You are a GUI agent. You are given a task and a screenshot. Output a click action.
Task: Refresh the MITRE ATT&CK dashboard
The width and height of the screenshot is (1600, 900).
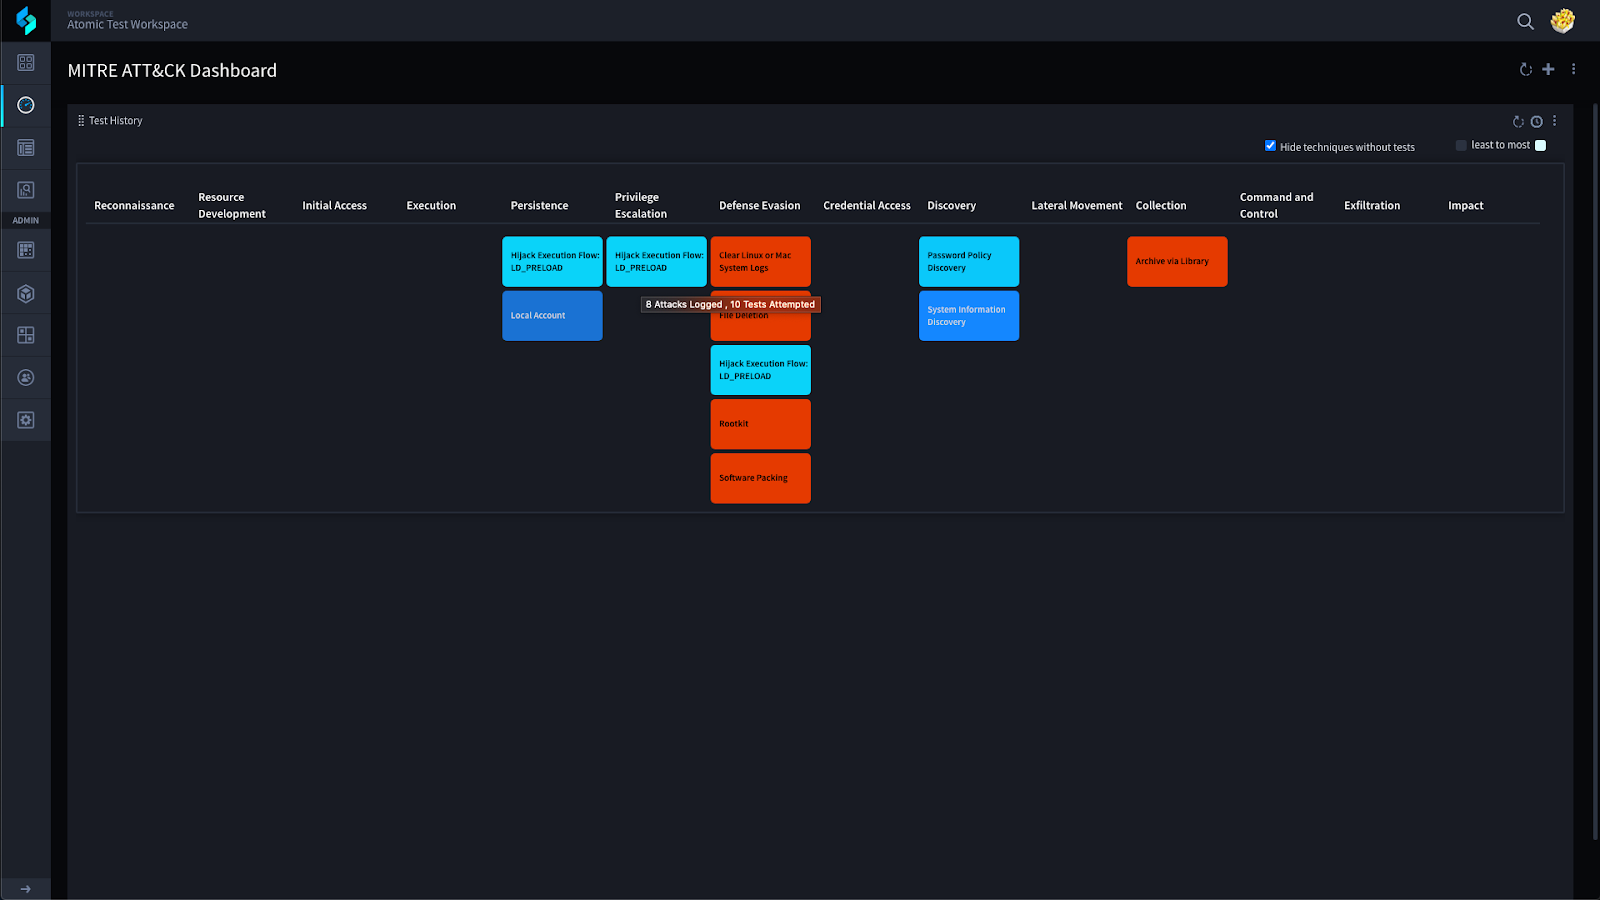1526,69
